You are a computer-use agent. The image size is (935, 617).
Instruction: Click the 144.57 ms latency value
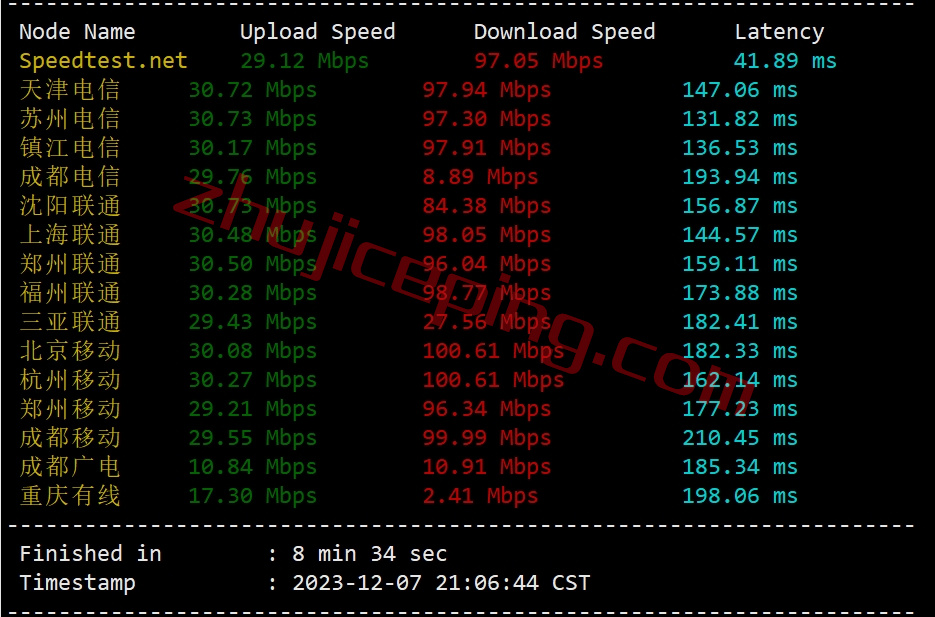739,235
